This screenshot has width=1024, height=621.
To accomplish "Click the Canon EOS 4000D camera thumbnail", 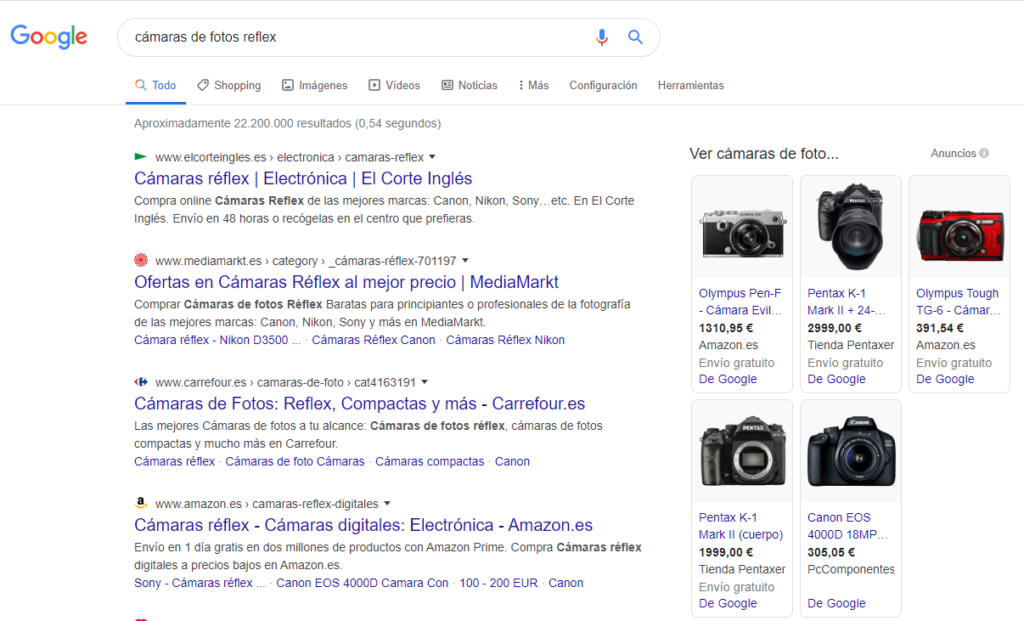I will [850, 452].
